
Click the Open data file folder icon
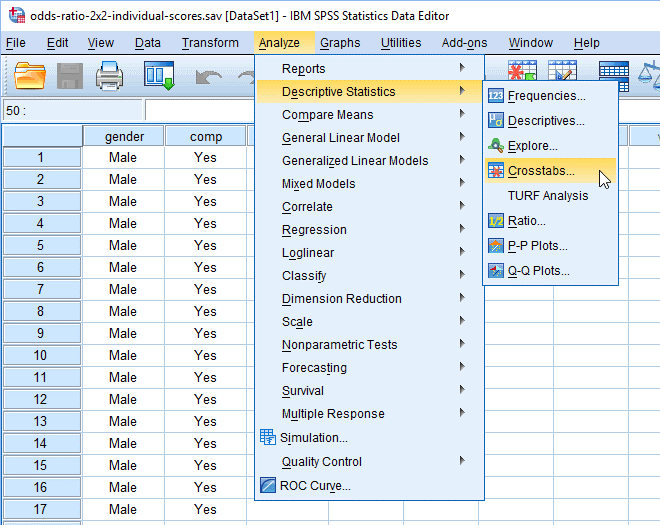point(30,75)
